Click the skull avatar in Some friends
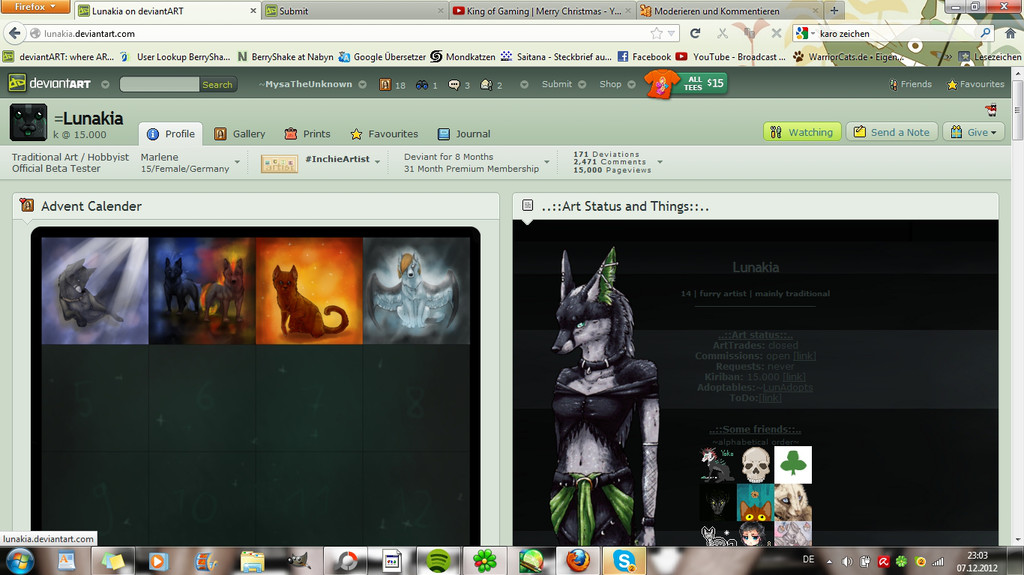1024x575 pixels. [x=756, y=465]
